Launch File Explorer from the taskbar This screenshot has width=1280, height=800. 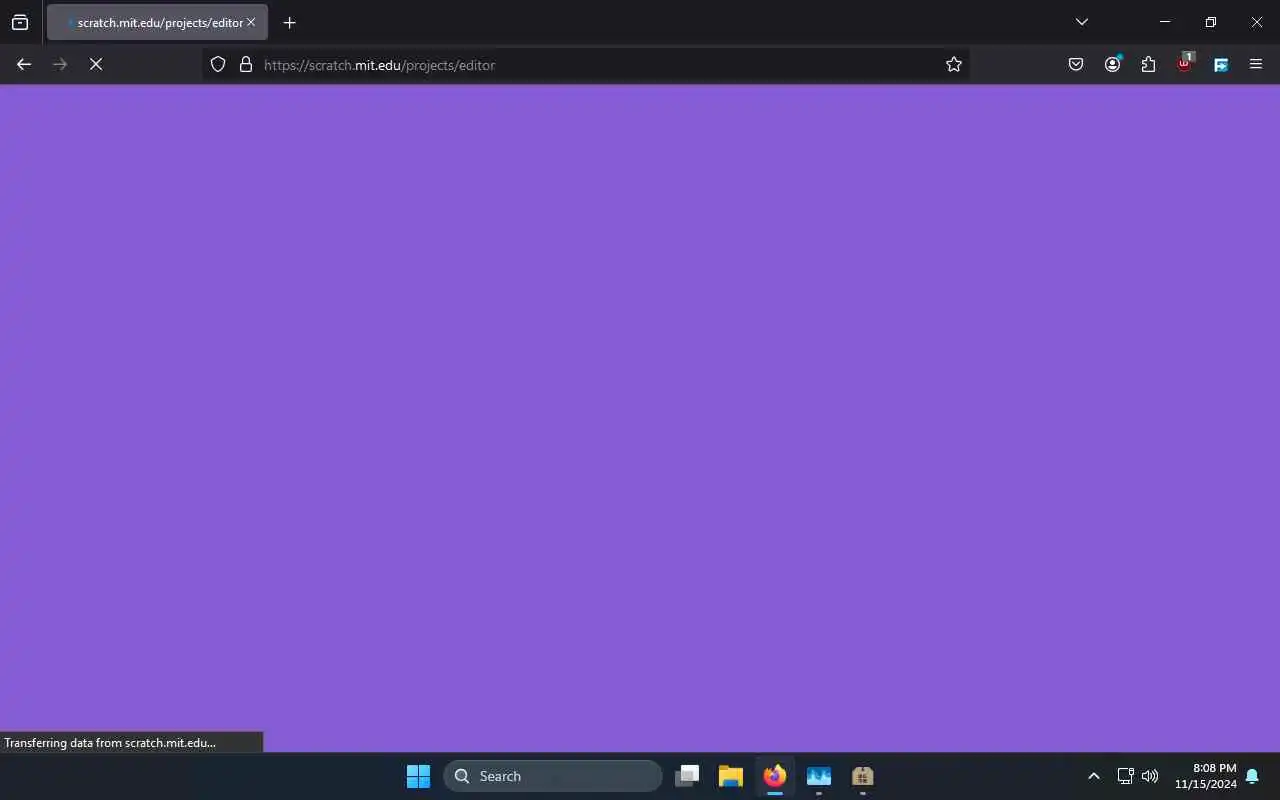pyautogui.click(x=731, y=776)
